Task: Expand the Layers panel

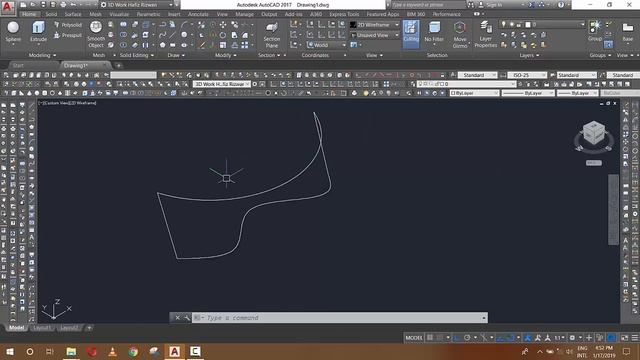Action: click(529, 55)
